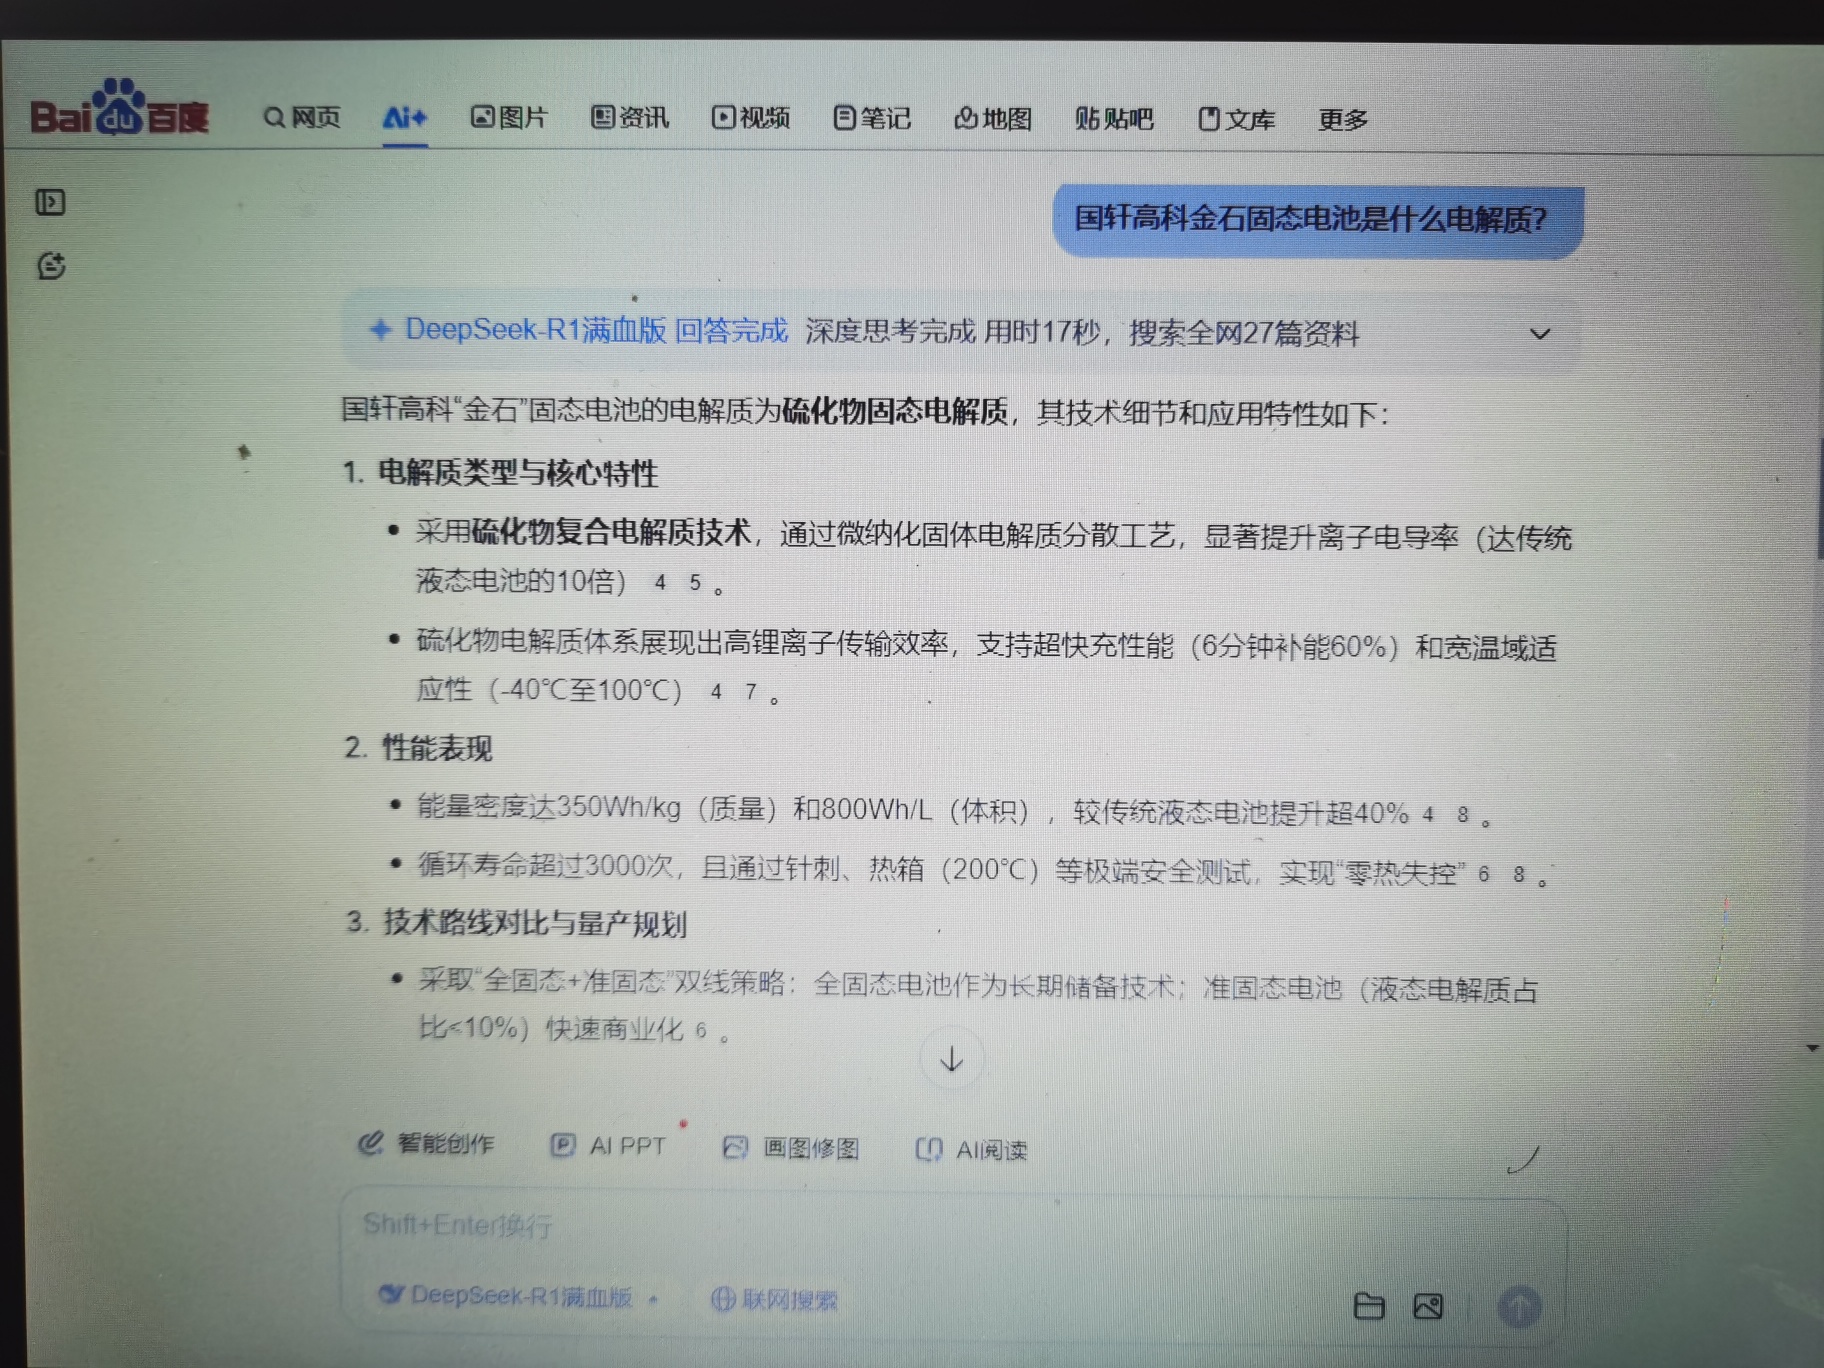Image resolution: width=1824 pixels, height=1368 pixels.
Task: Click the scroll-to-bottom arrow button
Action: pos(951,1059)
